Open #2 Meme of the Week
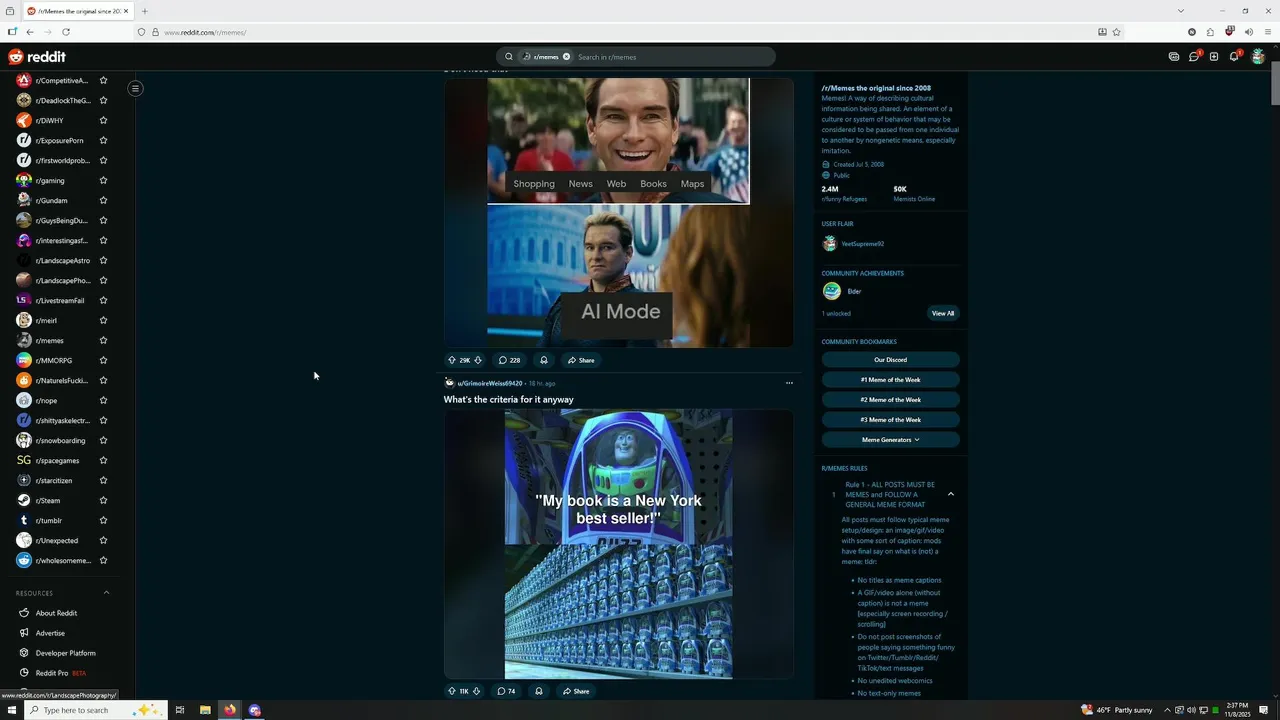 coord(890,400)
